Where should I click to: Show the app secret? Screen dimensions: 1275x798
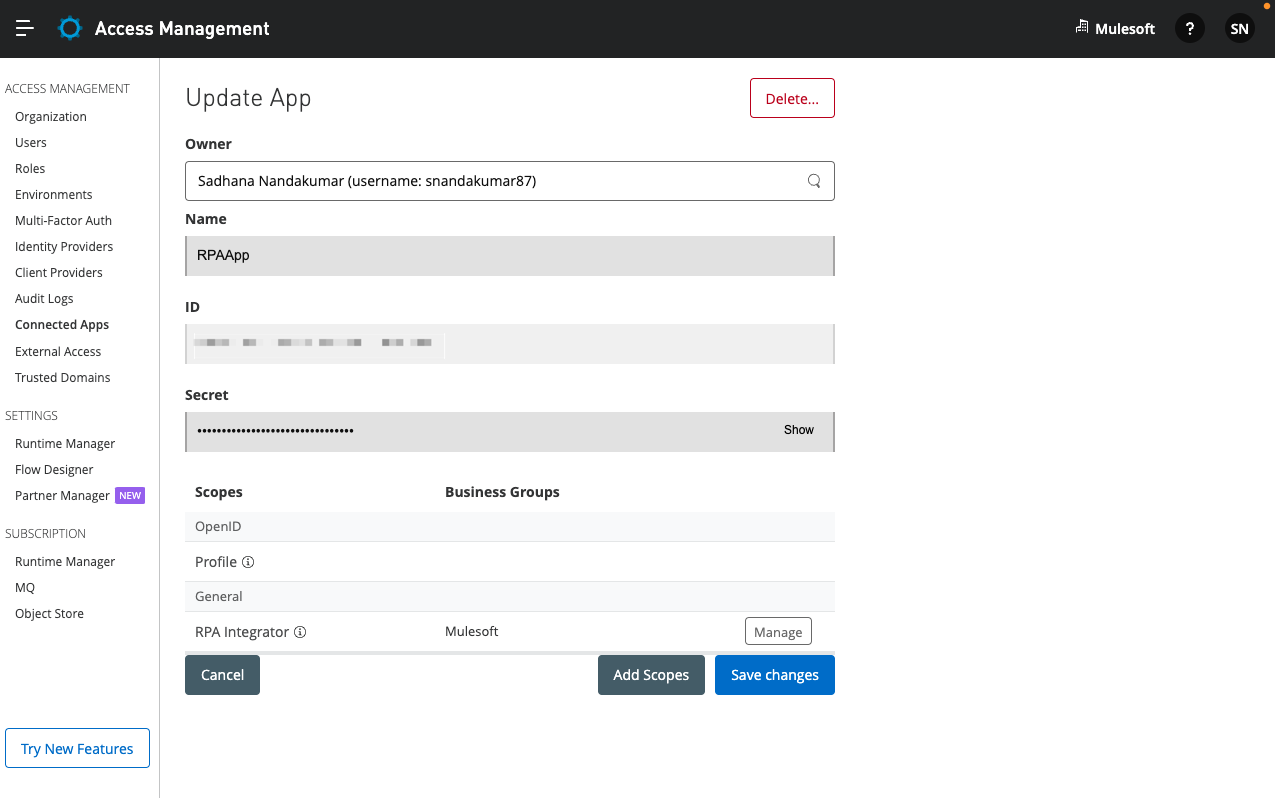tap(799, 430)
